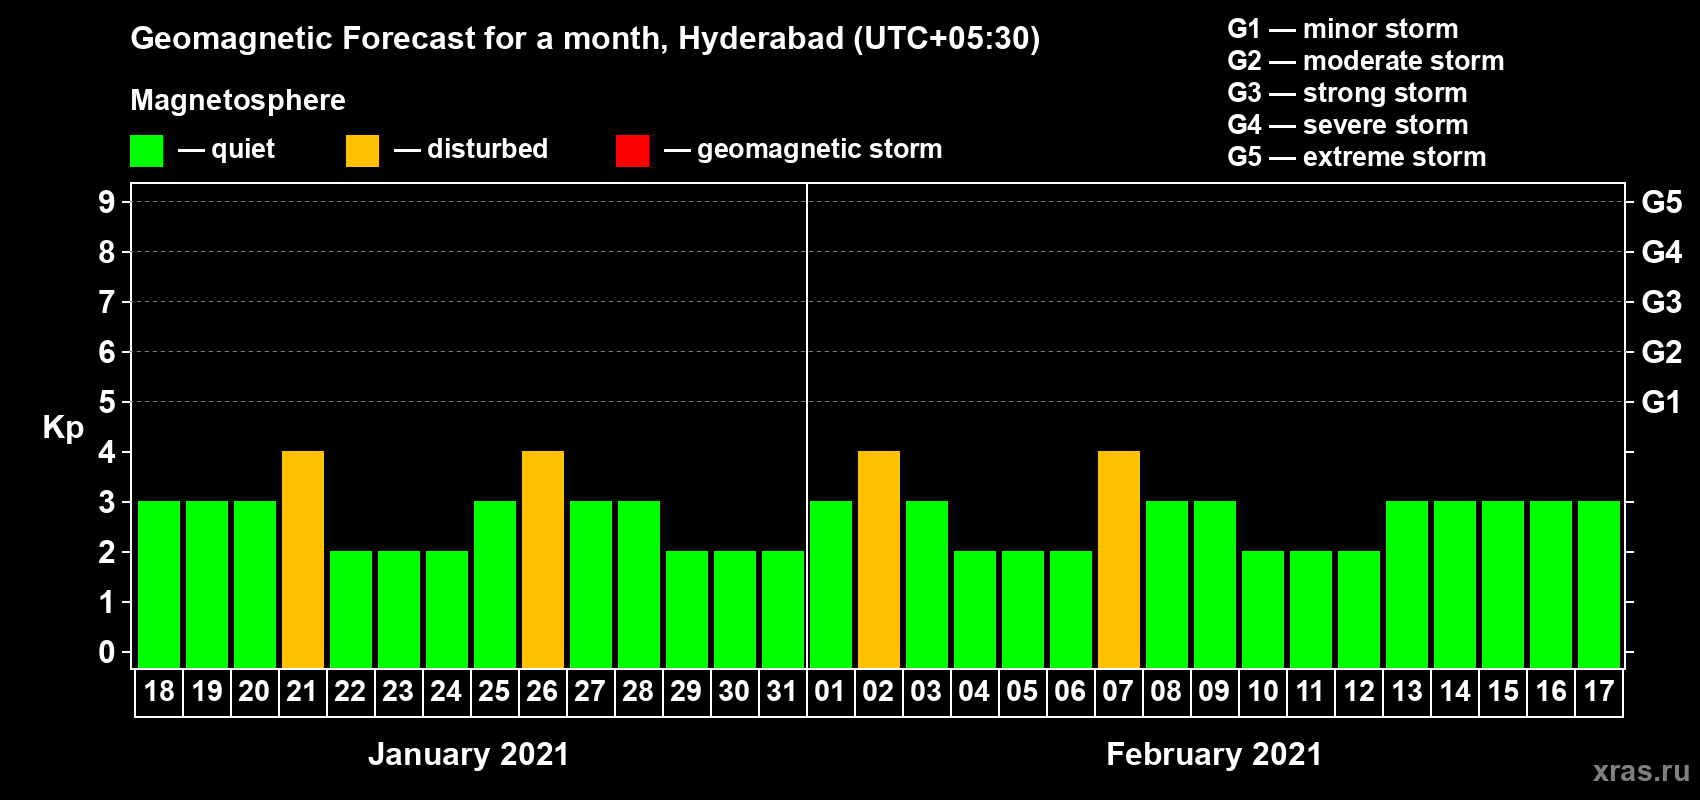Click the green bar for February 17
The width and height of the screenshot is (1700, 800).
(1599, 585)
